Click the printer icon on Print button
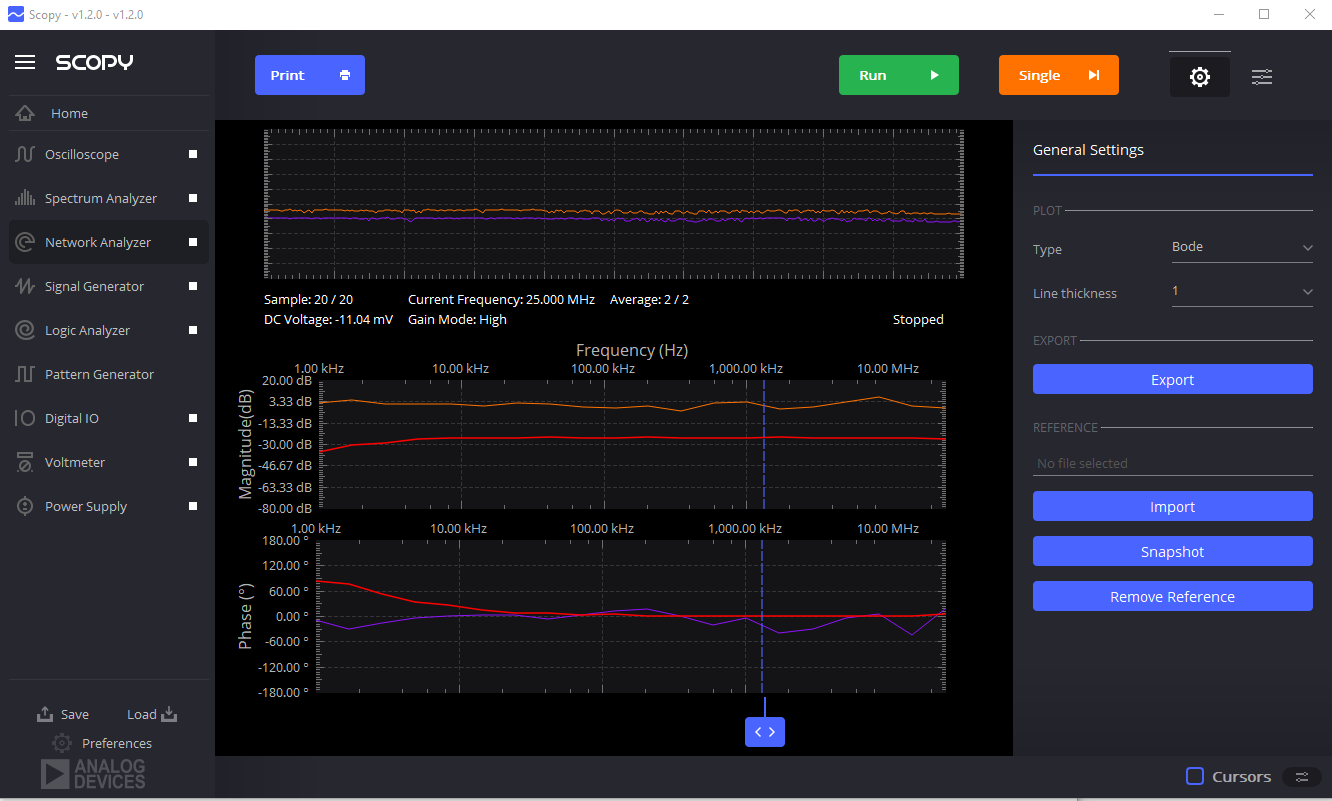Image resolution: width=1332 pixels, height=801 pixels. (x=345, y=75)
